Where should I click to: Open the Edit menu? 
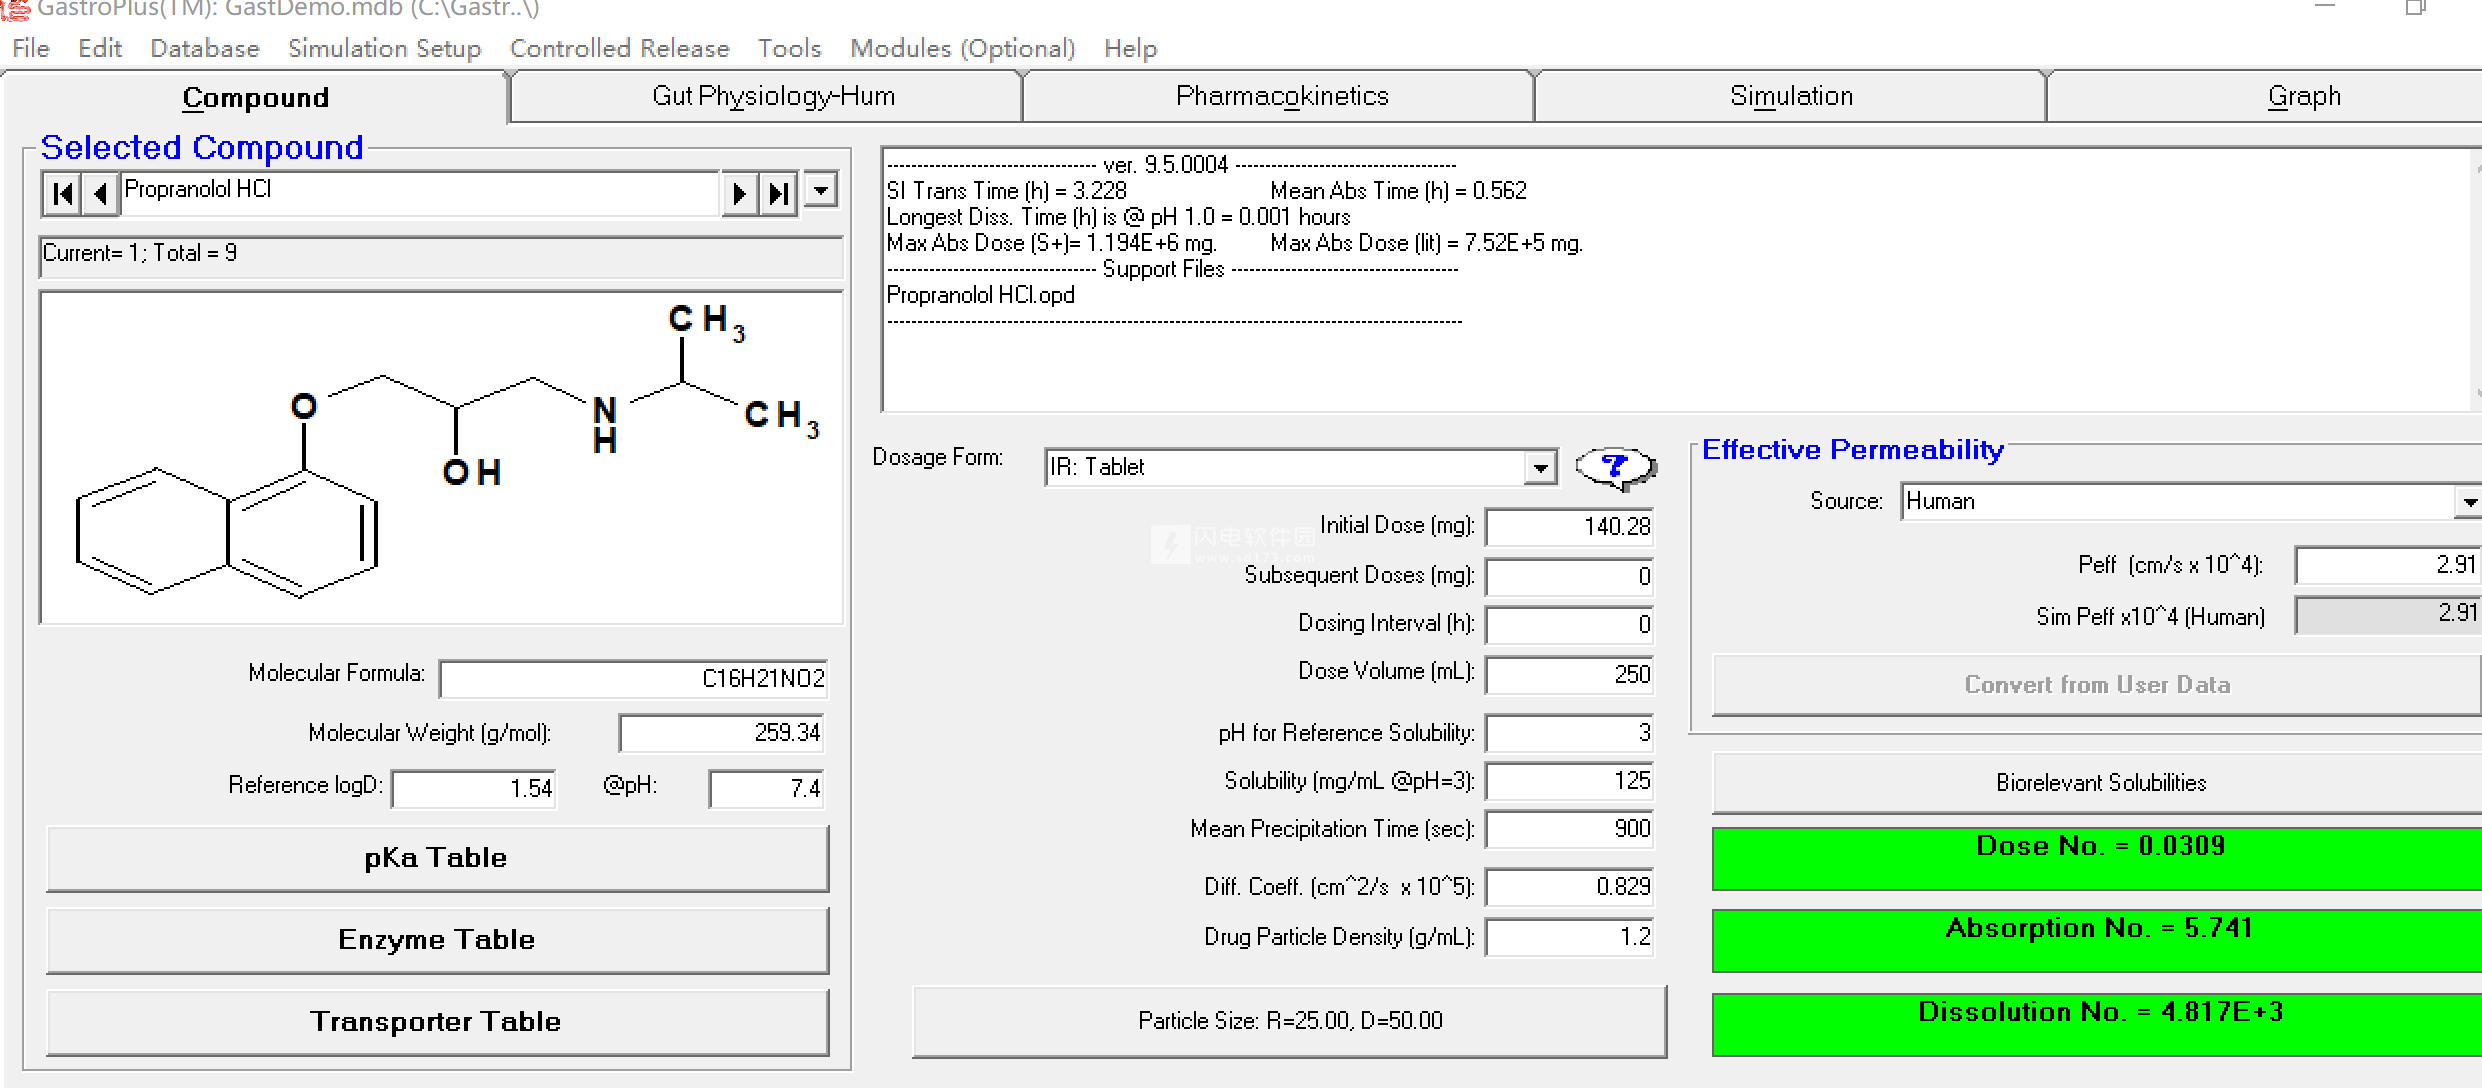(100, 48)
